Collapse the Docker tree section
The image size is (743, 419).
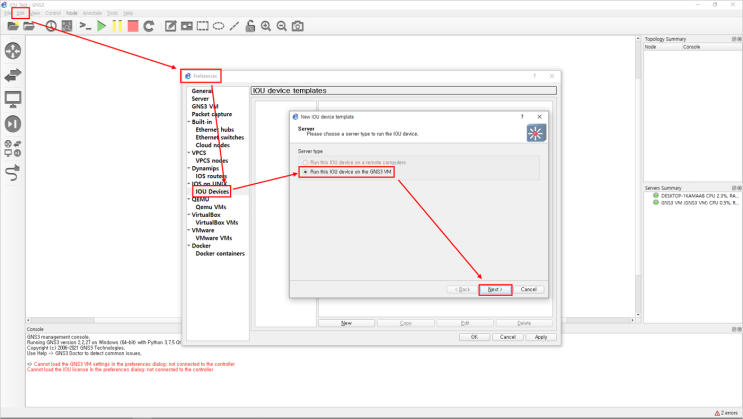(x=189, y=246)
